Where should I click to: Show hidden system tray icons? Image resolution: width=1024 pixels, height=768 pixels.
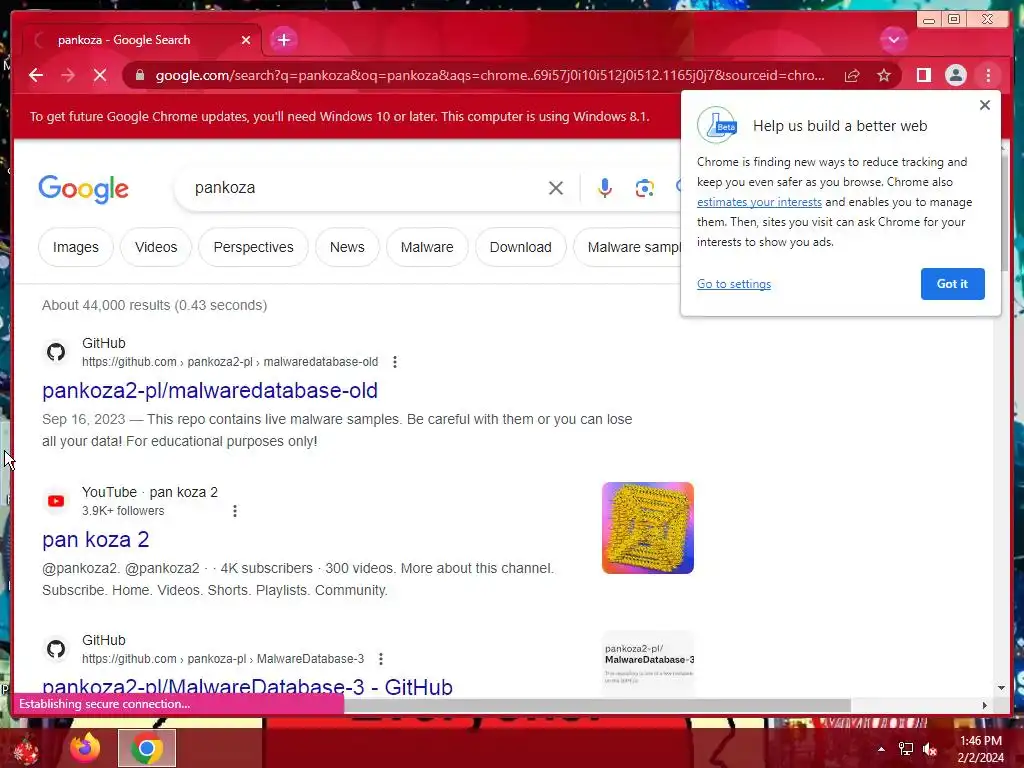(x=882, y=749)
